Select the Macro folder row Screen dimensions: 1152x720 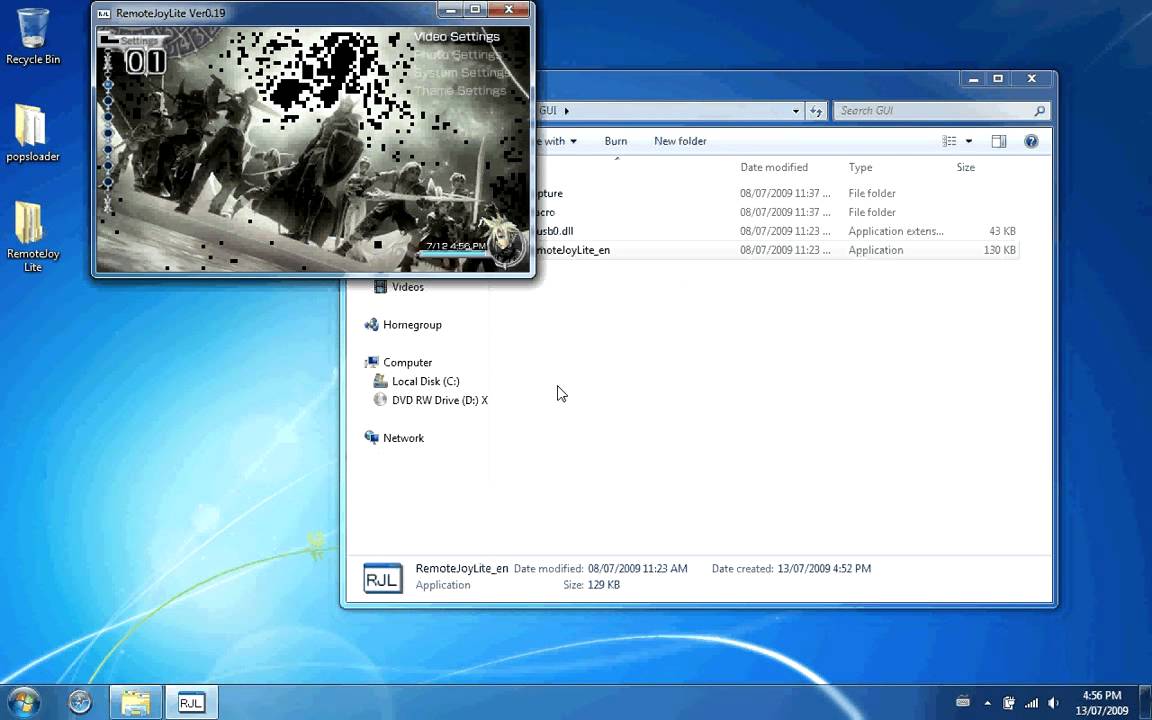[x=777, y=212]
